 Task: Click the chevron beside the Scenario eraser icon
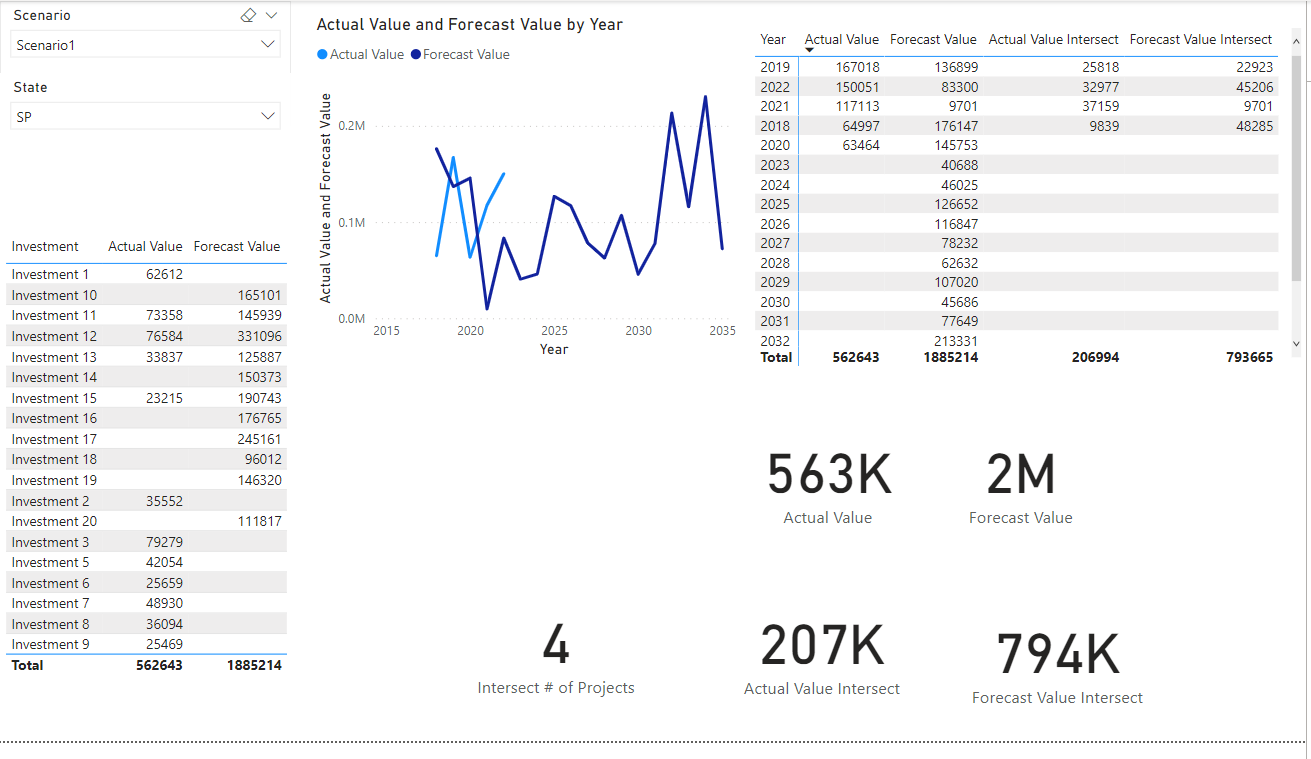tap(271, 16)
